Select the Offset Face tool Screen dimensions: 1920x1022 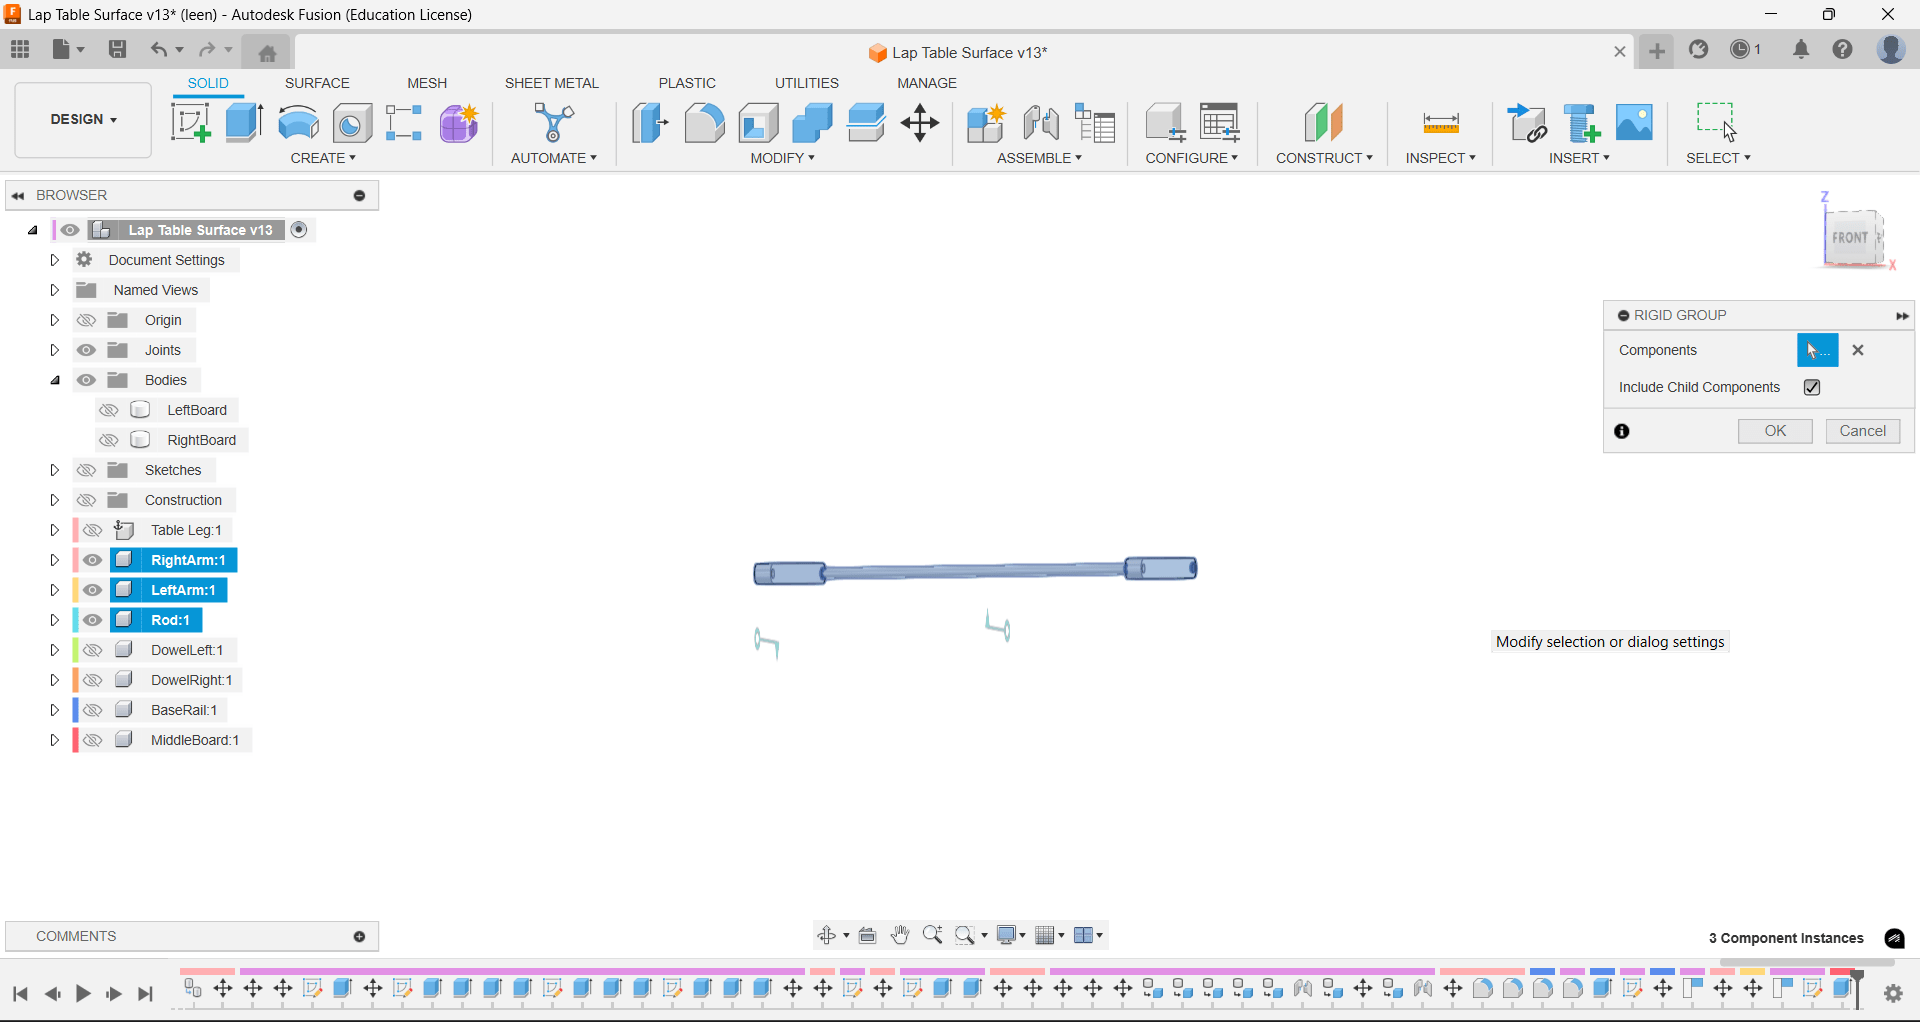coord(866,123)
